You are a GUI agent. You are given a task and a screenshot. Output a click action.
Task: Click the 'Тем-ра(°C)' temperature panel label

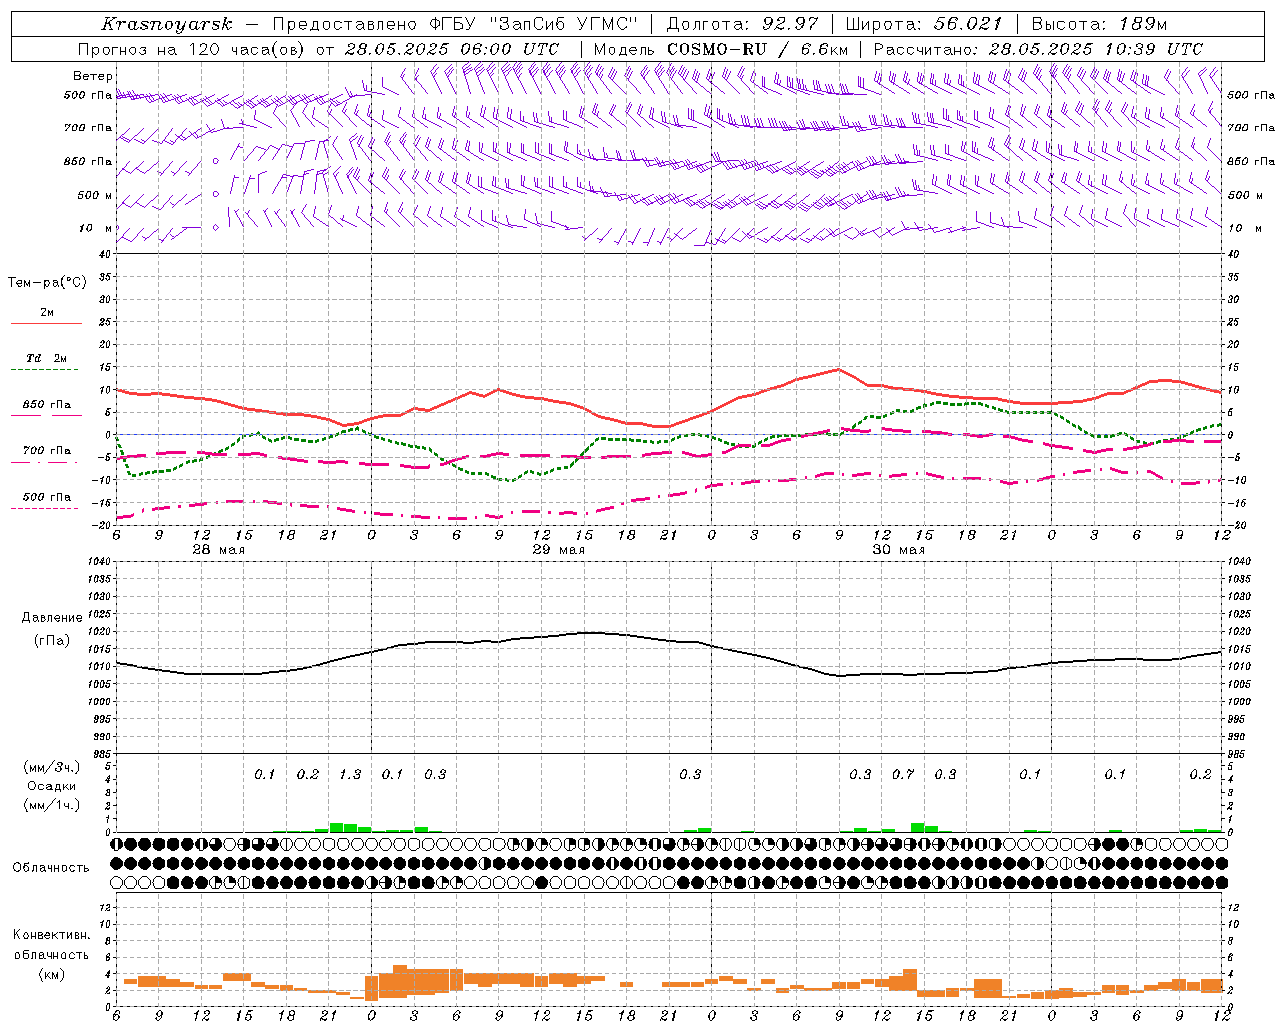pos(47,283)
